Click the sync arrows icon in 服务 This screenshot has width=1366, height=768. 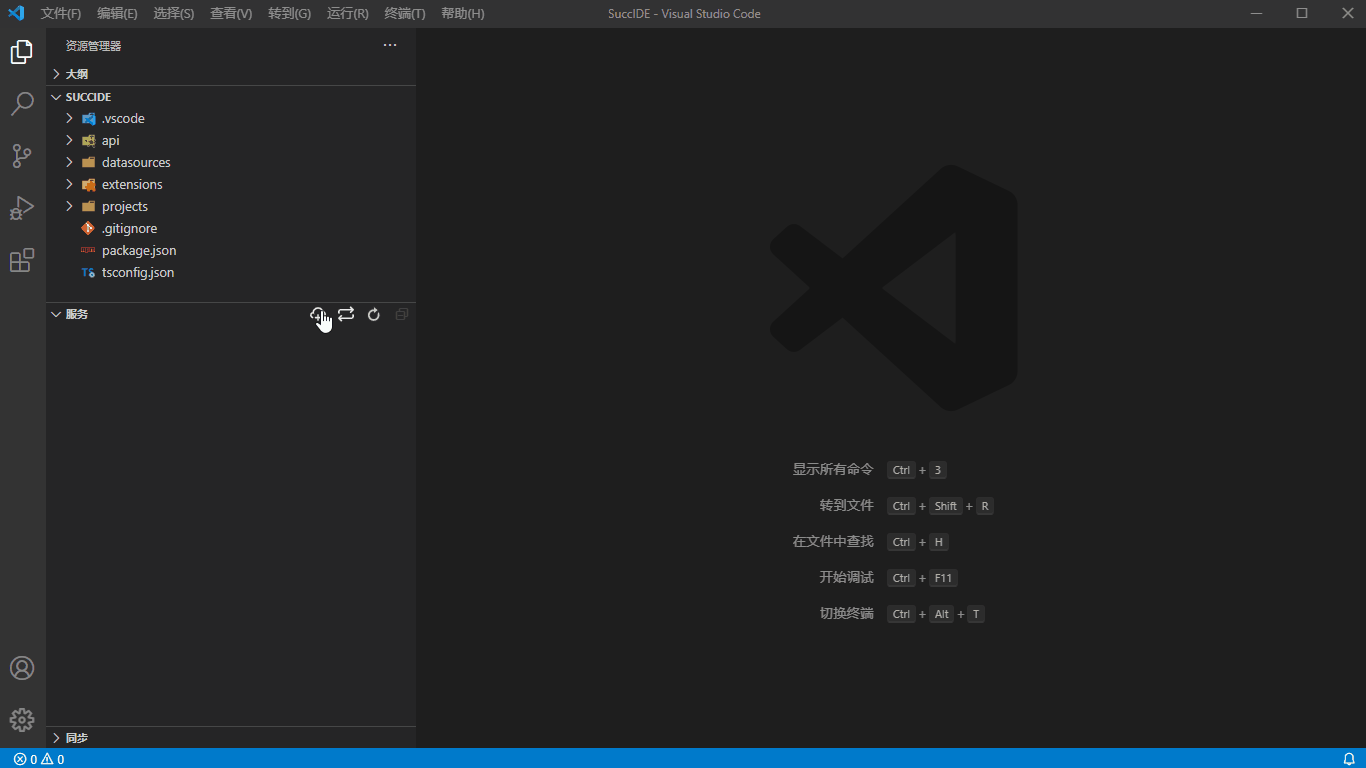346,314
